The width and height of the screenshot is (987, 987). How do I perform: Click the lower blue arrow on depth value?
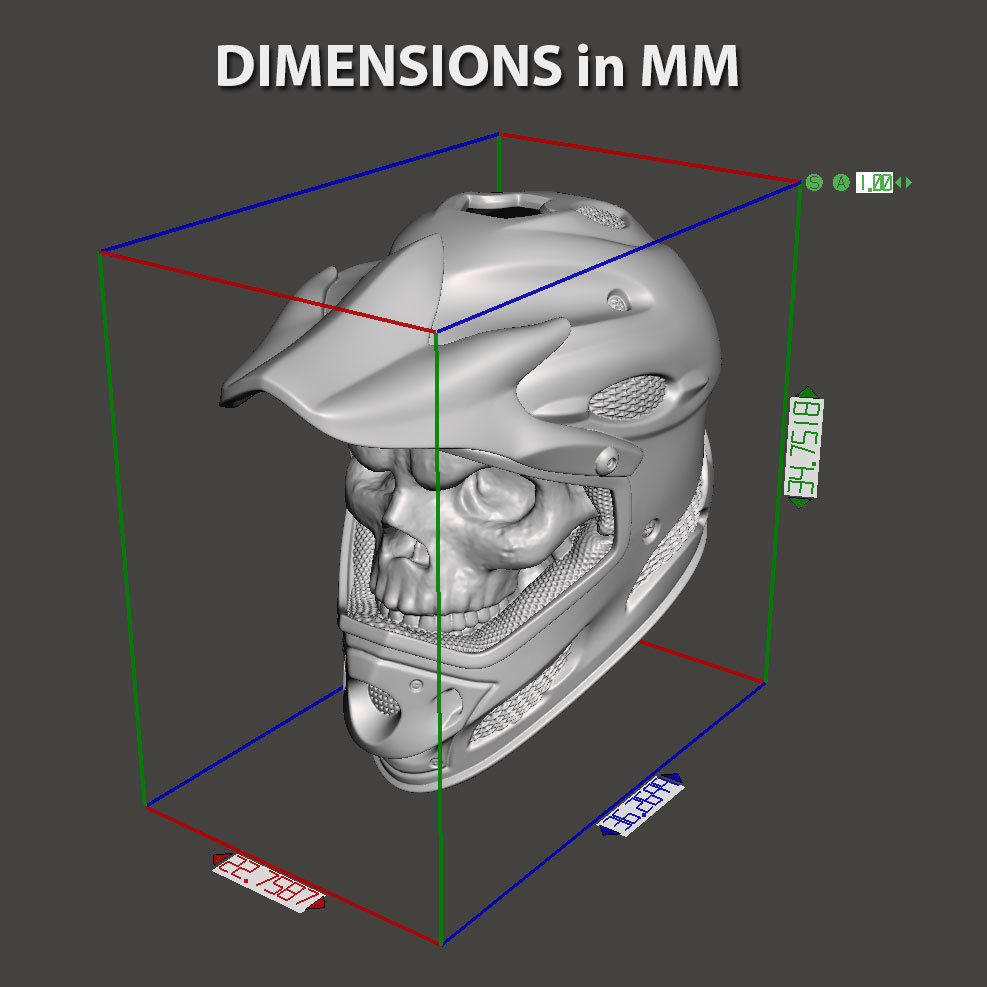(x=608, y=832)
